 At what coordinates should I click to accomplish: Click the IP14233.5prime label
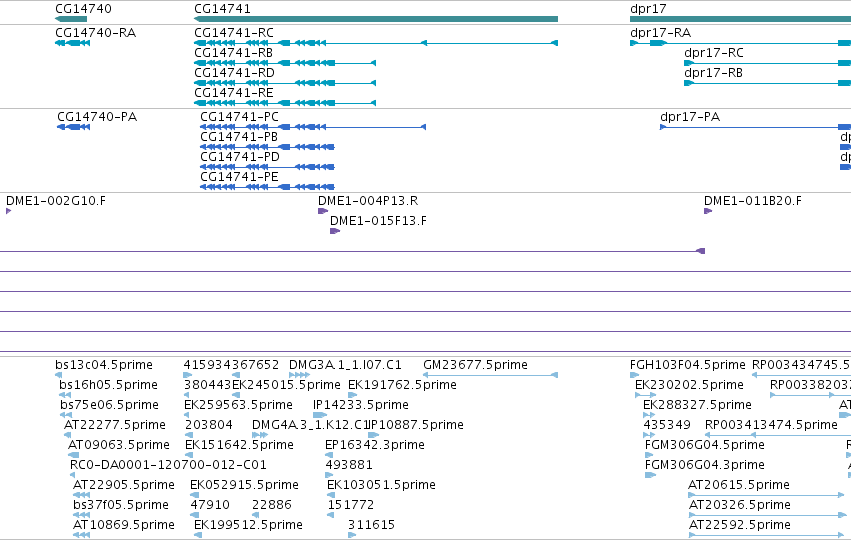click(361, 405)
